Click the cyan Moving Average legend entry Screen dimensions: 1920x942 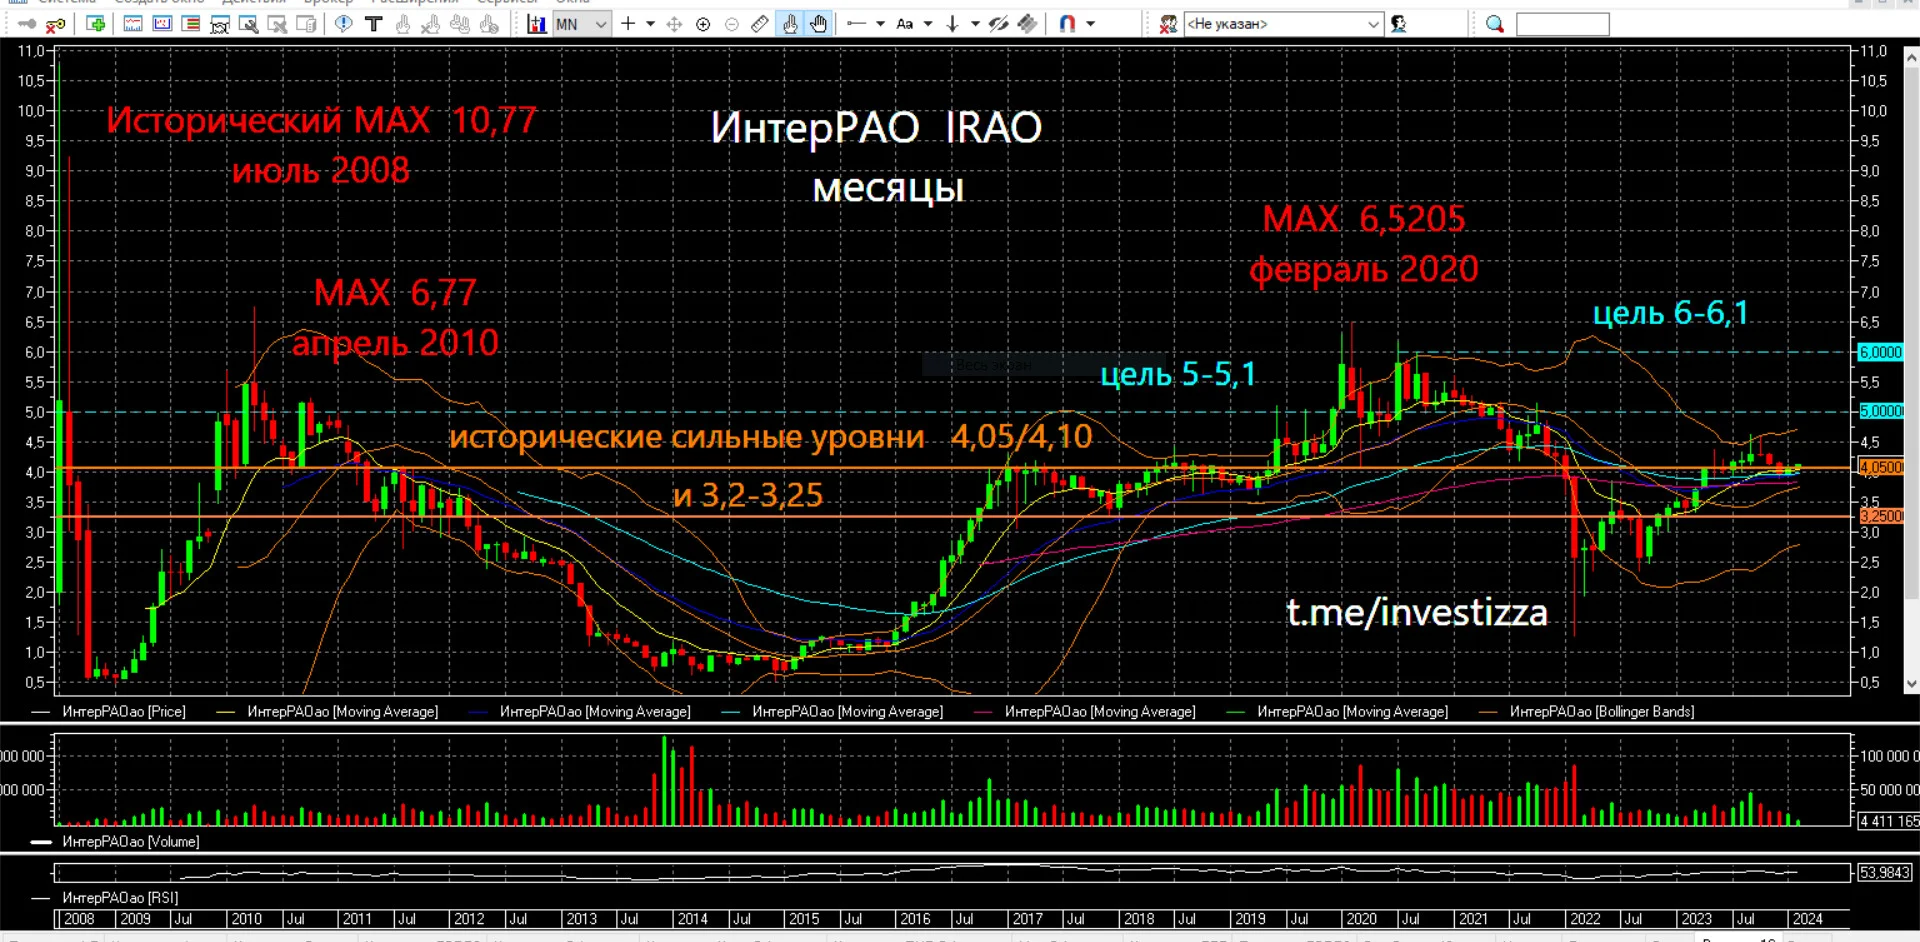[x=847, y=712]
